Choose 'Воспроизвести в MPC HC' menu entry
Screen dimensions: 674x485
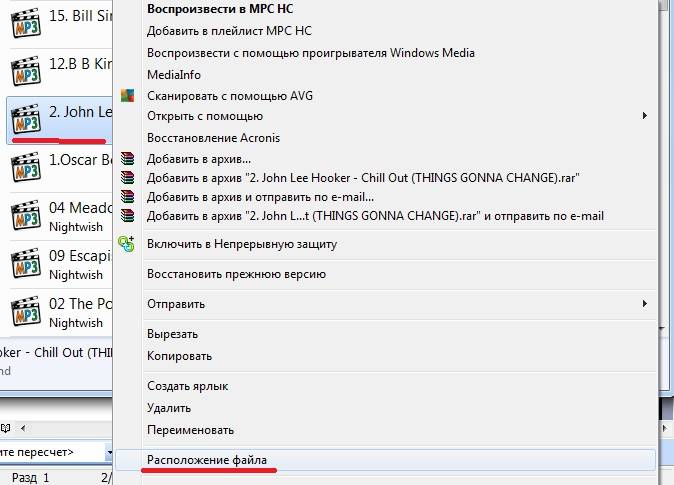click(x=214, y=8)
